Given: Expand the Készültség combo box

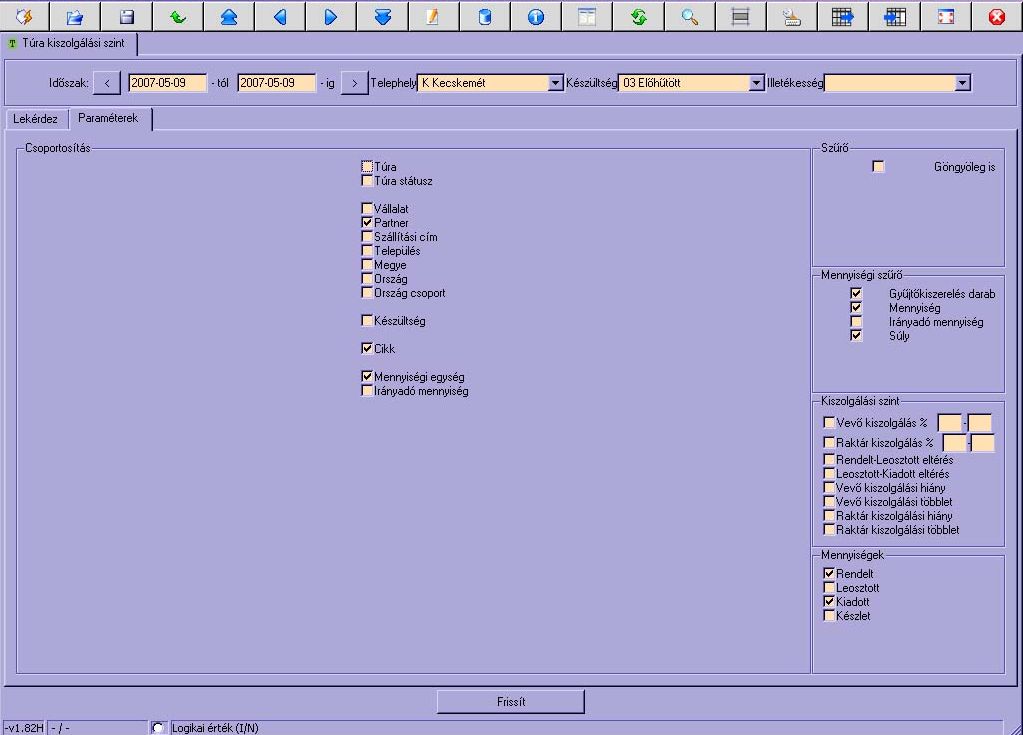Looking at the screenshot, I should click(x=757, y=84).
